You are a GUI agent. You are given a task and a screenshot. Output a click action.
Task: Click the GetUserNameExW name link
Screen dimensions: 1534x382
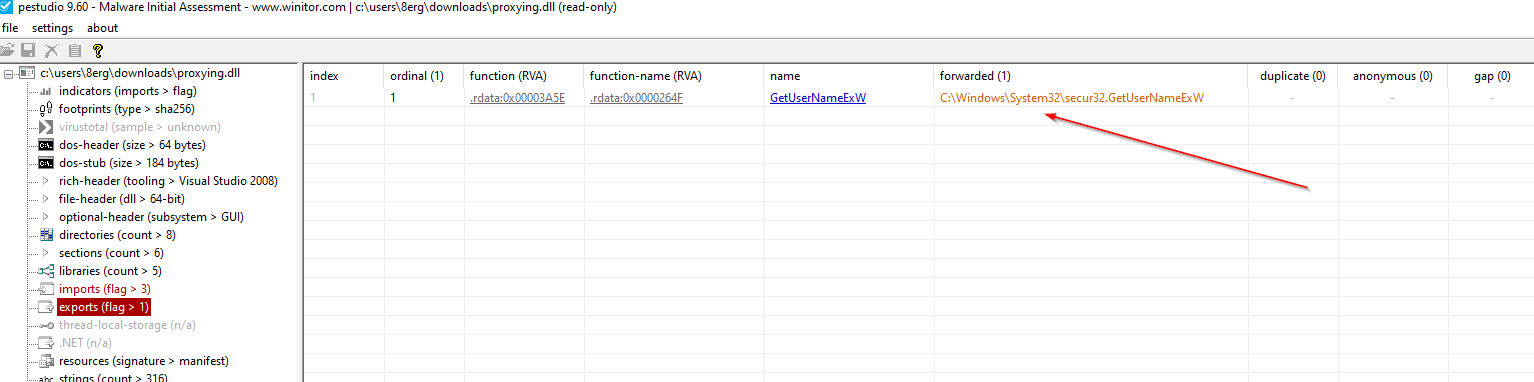point(817,98)
